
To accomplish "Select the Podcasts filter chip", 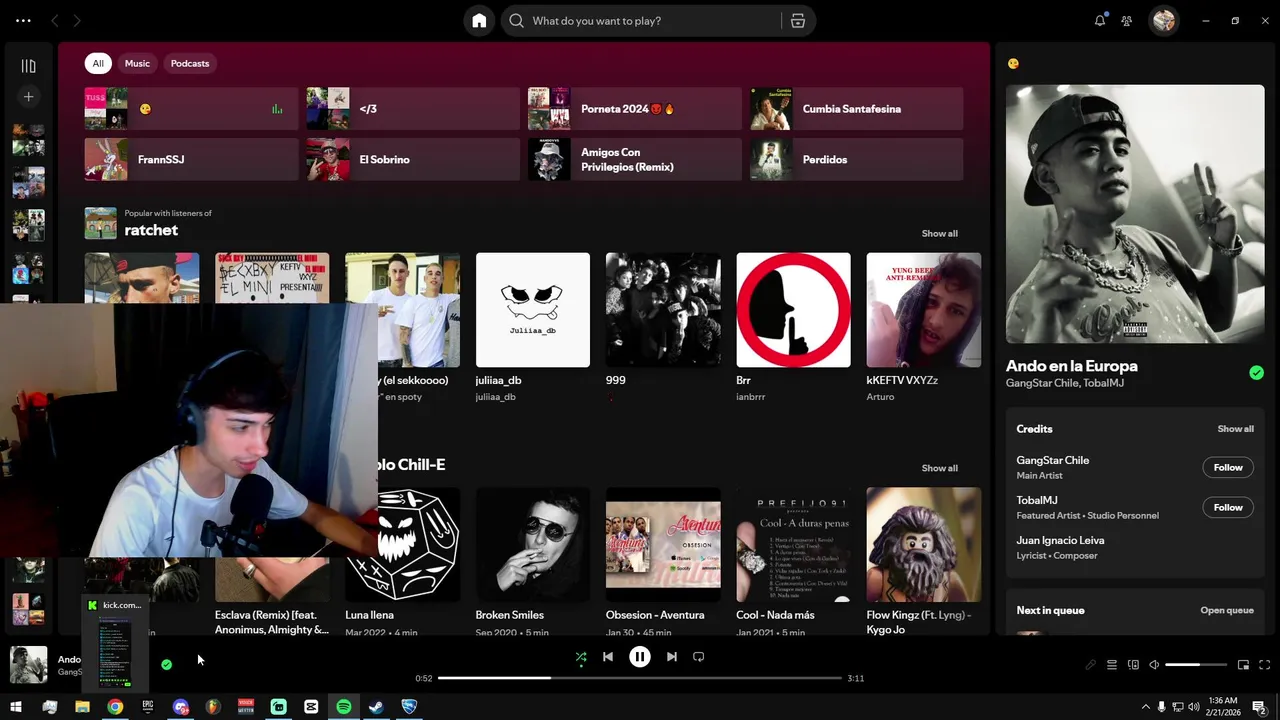I will pyautogui.click(x=190, y=63).
